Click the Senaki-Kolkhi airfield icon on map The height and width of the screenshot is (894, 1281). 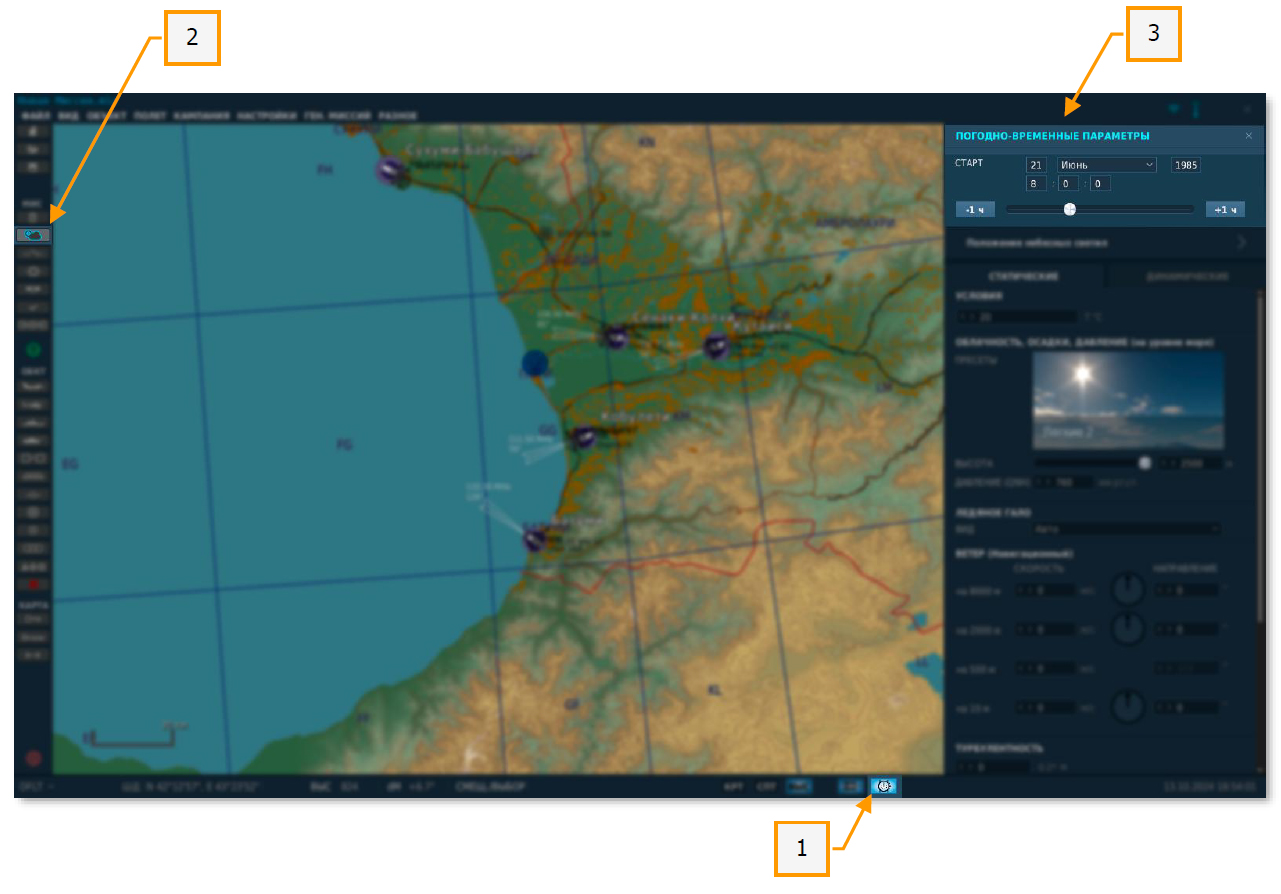click(x=615, y=337)
